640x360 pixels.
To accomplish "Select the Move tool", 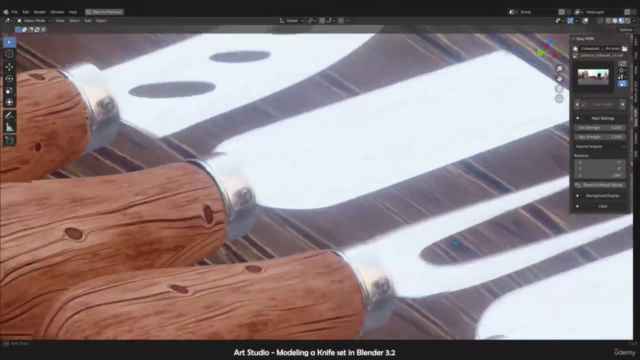I will pyautogui.click(x=9, y=67).
